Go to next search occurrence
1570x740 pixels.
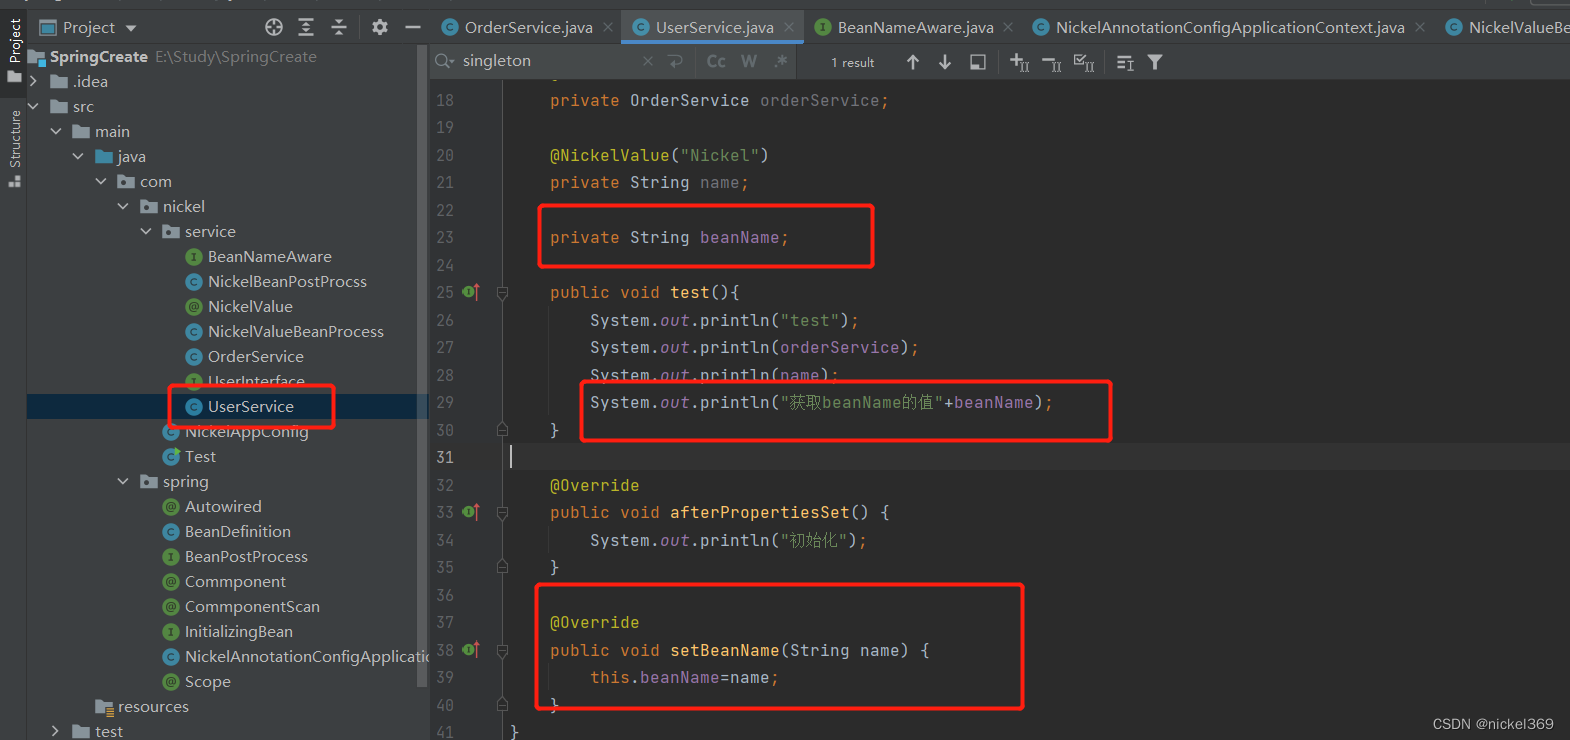(945, 62)
